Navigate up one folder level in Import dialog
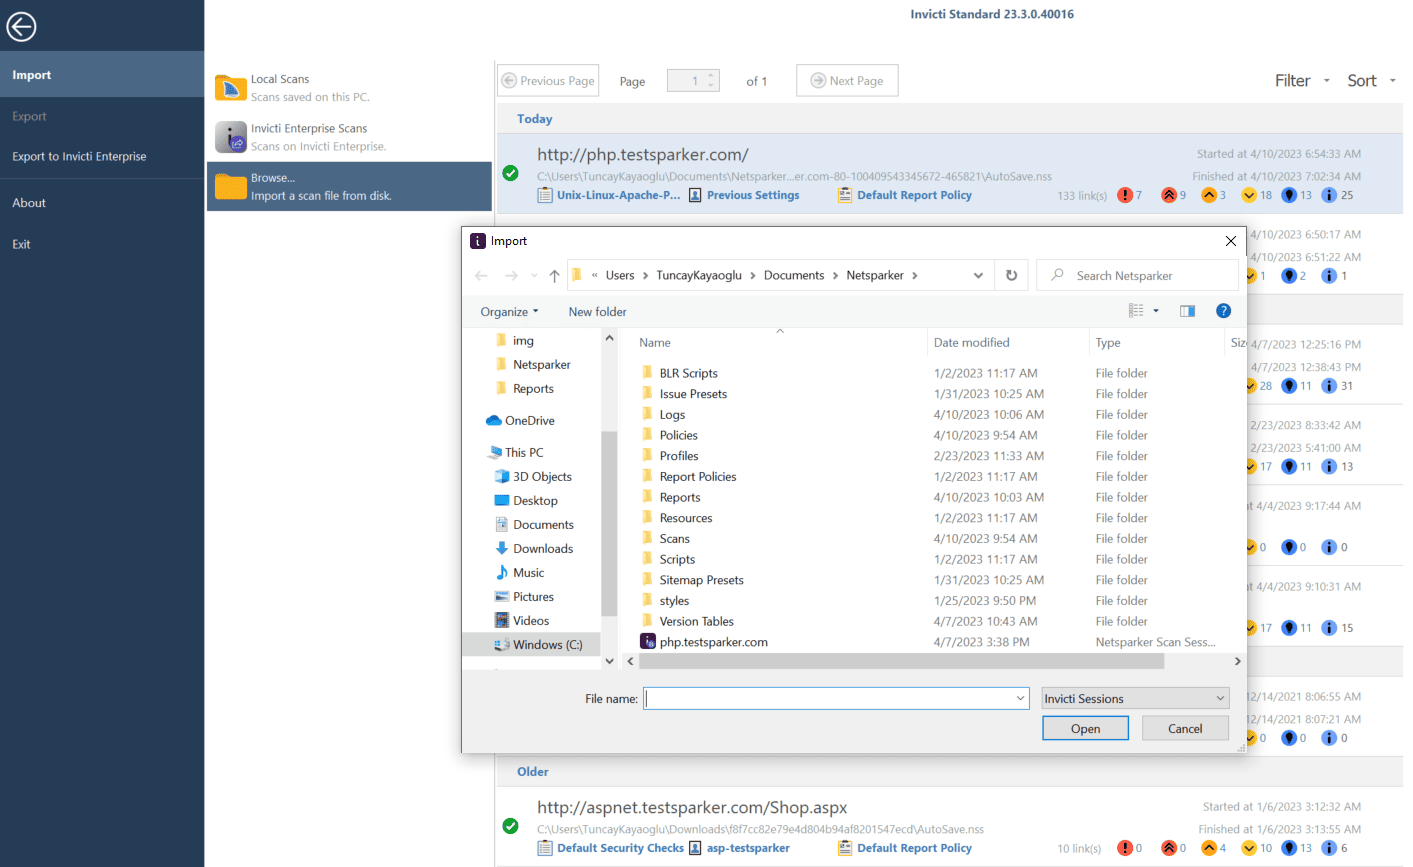This screenshot has height=867, width=1413. pyautogui.click(x=553, y=275)
